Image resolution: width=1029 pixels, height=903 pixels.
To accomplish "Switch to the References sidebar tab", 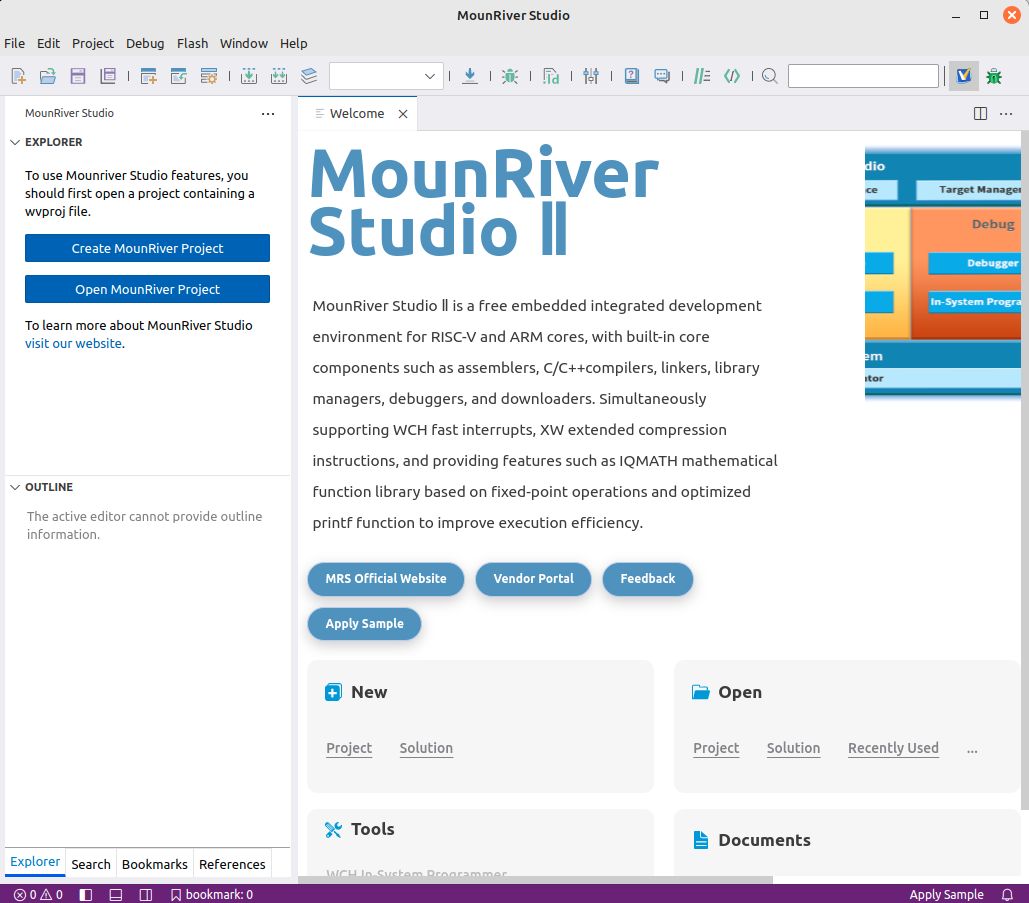I will click(x=232, y=864).
